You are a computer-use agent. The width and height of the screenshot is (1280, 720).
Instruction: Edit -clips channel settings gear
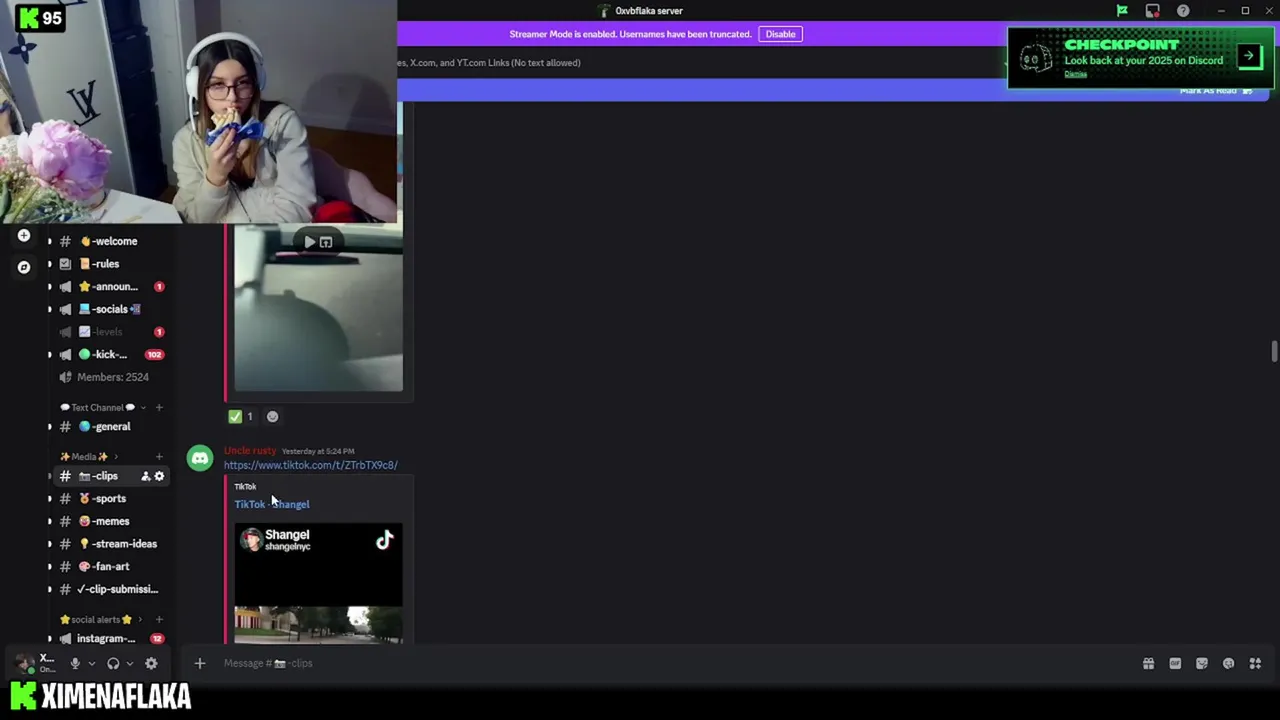coord(159,476)
